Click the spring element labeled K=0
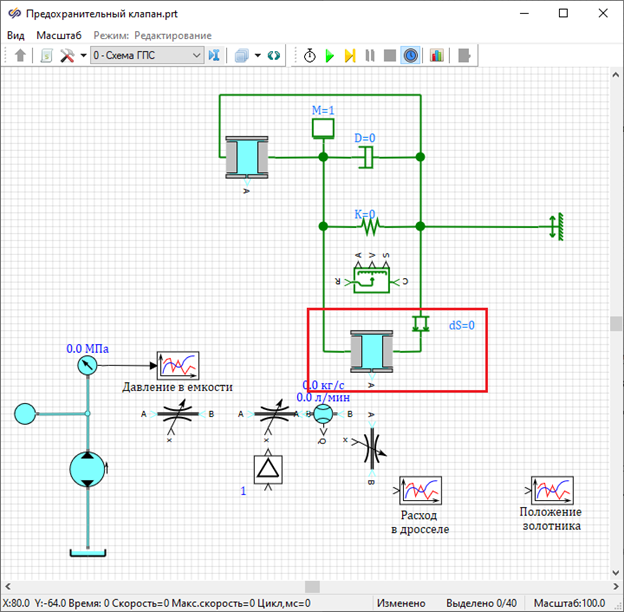This screenshot has width=624, height=612. coord(371,227)
